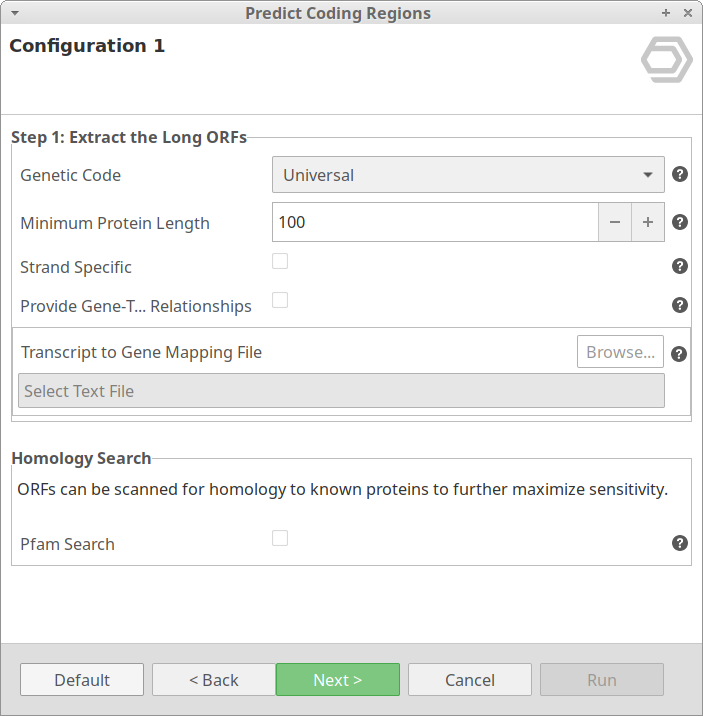Reset settings using the Default button
This screenshot has width=703, height=716.
[x=82, y=680]
